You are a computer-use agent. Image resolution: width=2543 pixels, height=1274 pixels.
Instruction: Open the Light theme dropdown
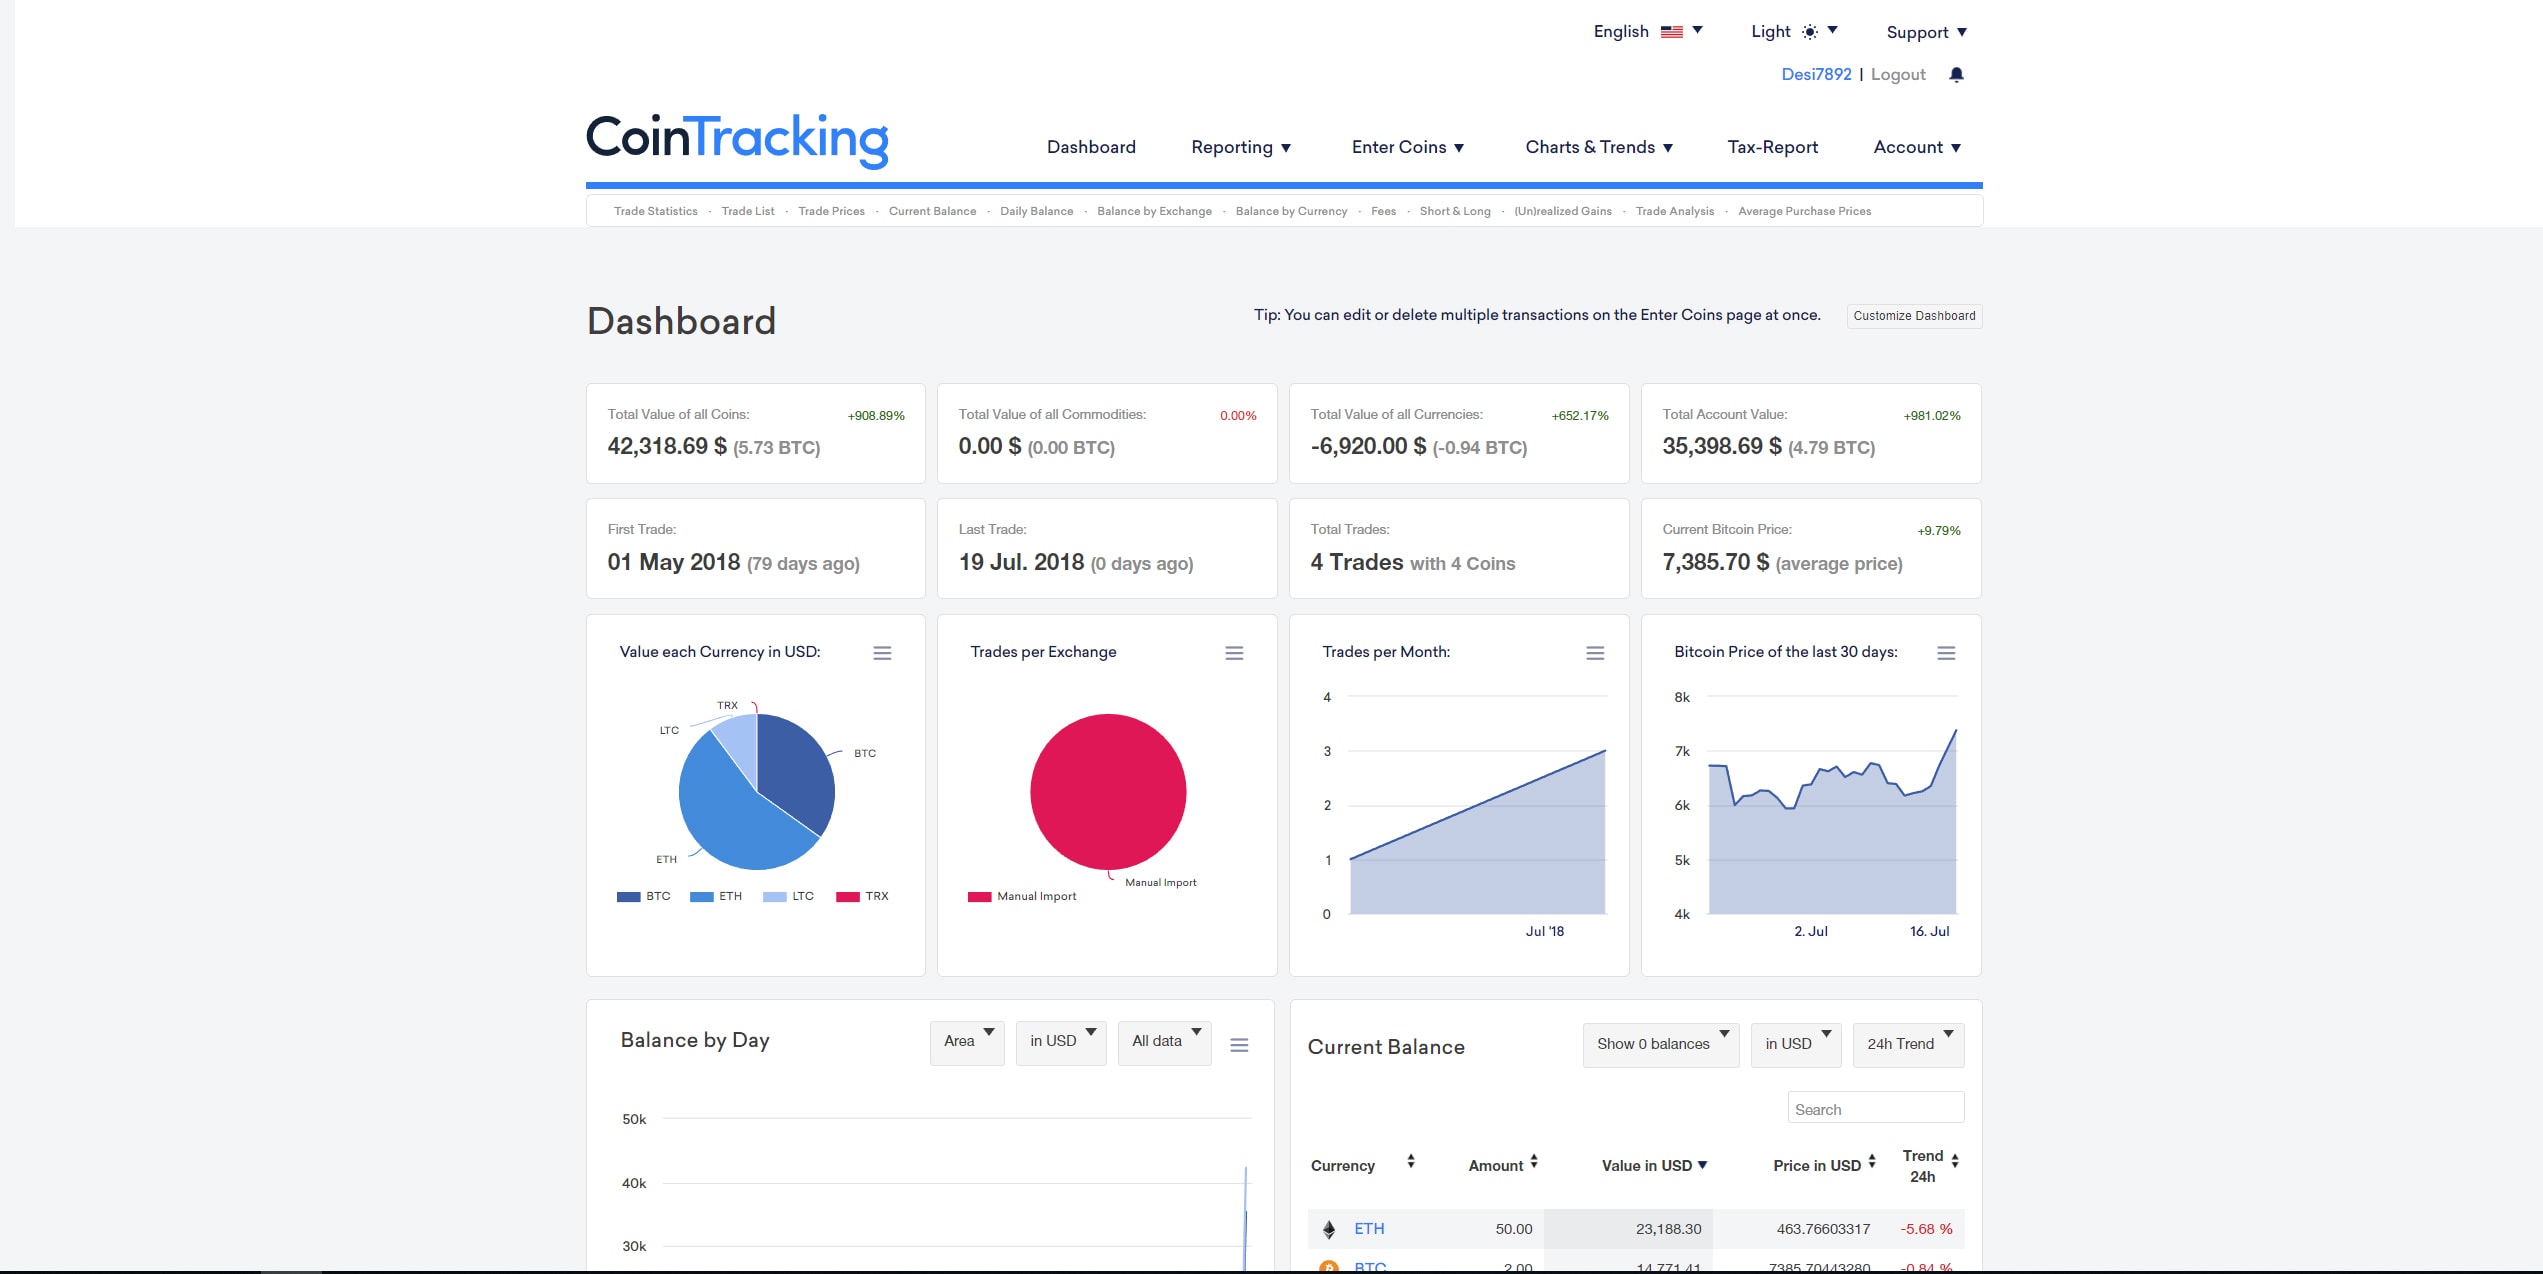pyautogui.click(x=1794, y=32)
